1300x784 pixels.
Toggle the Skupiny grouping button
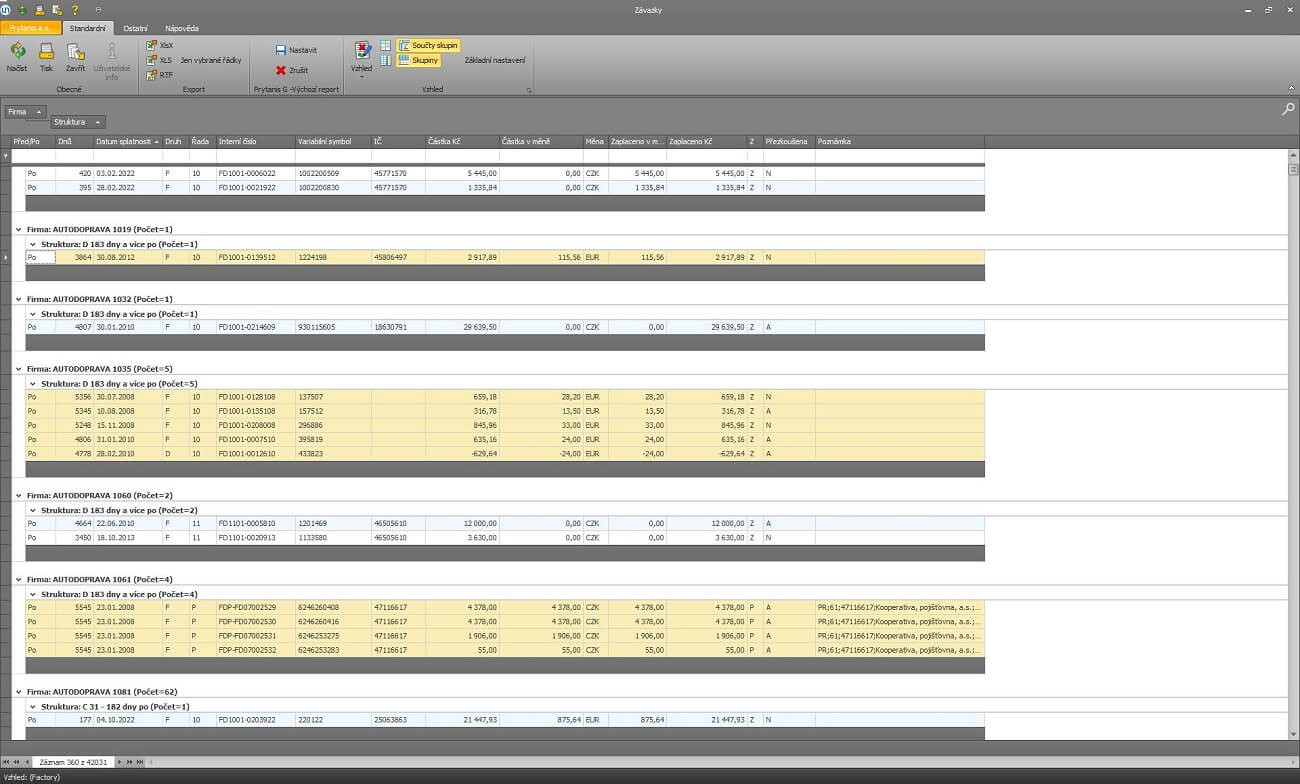(419, 60)
